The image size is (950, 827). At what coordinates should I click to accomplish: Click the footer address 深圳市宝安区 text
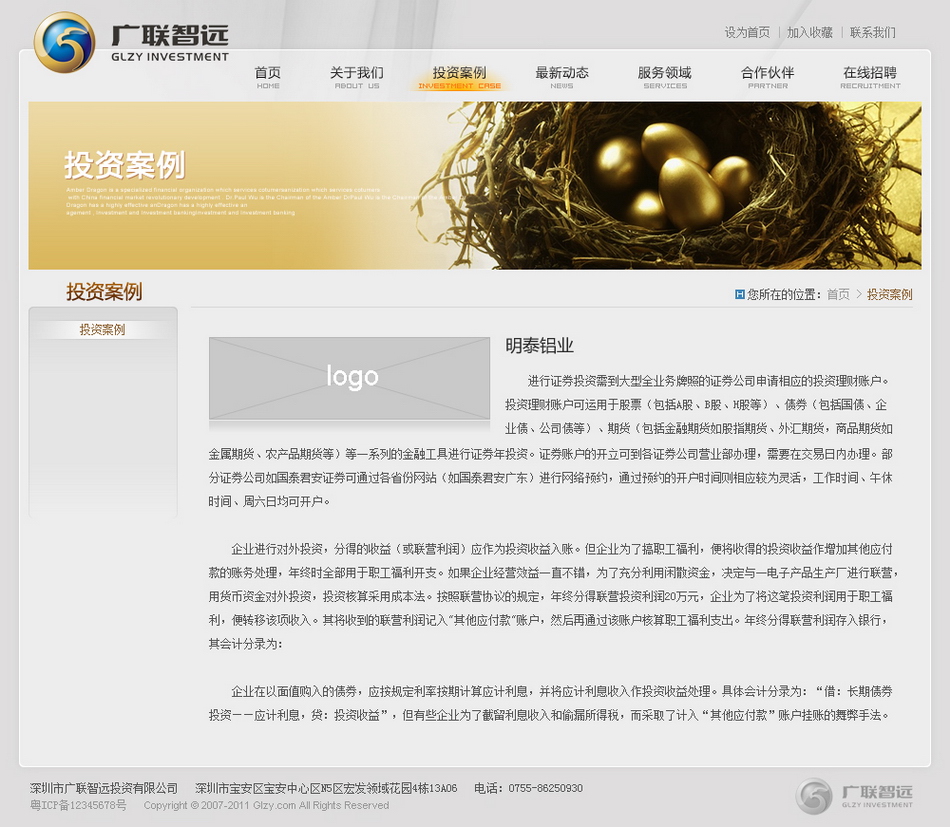coord(326,788)
